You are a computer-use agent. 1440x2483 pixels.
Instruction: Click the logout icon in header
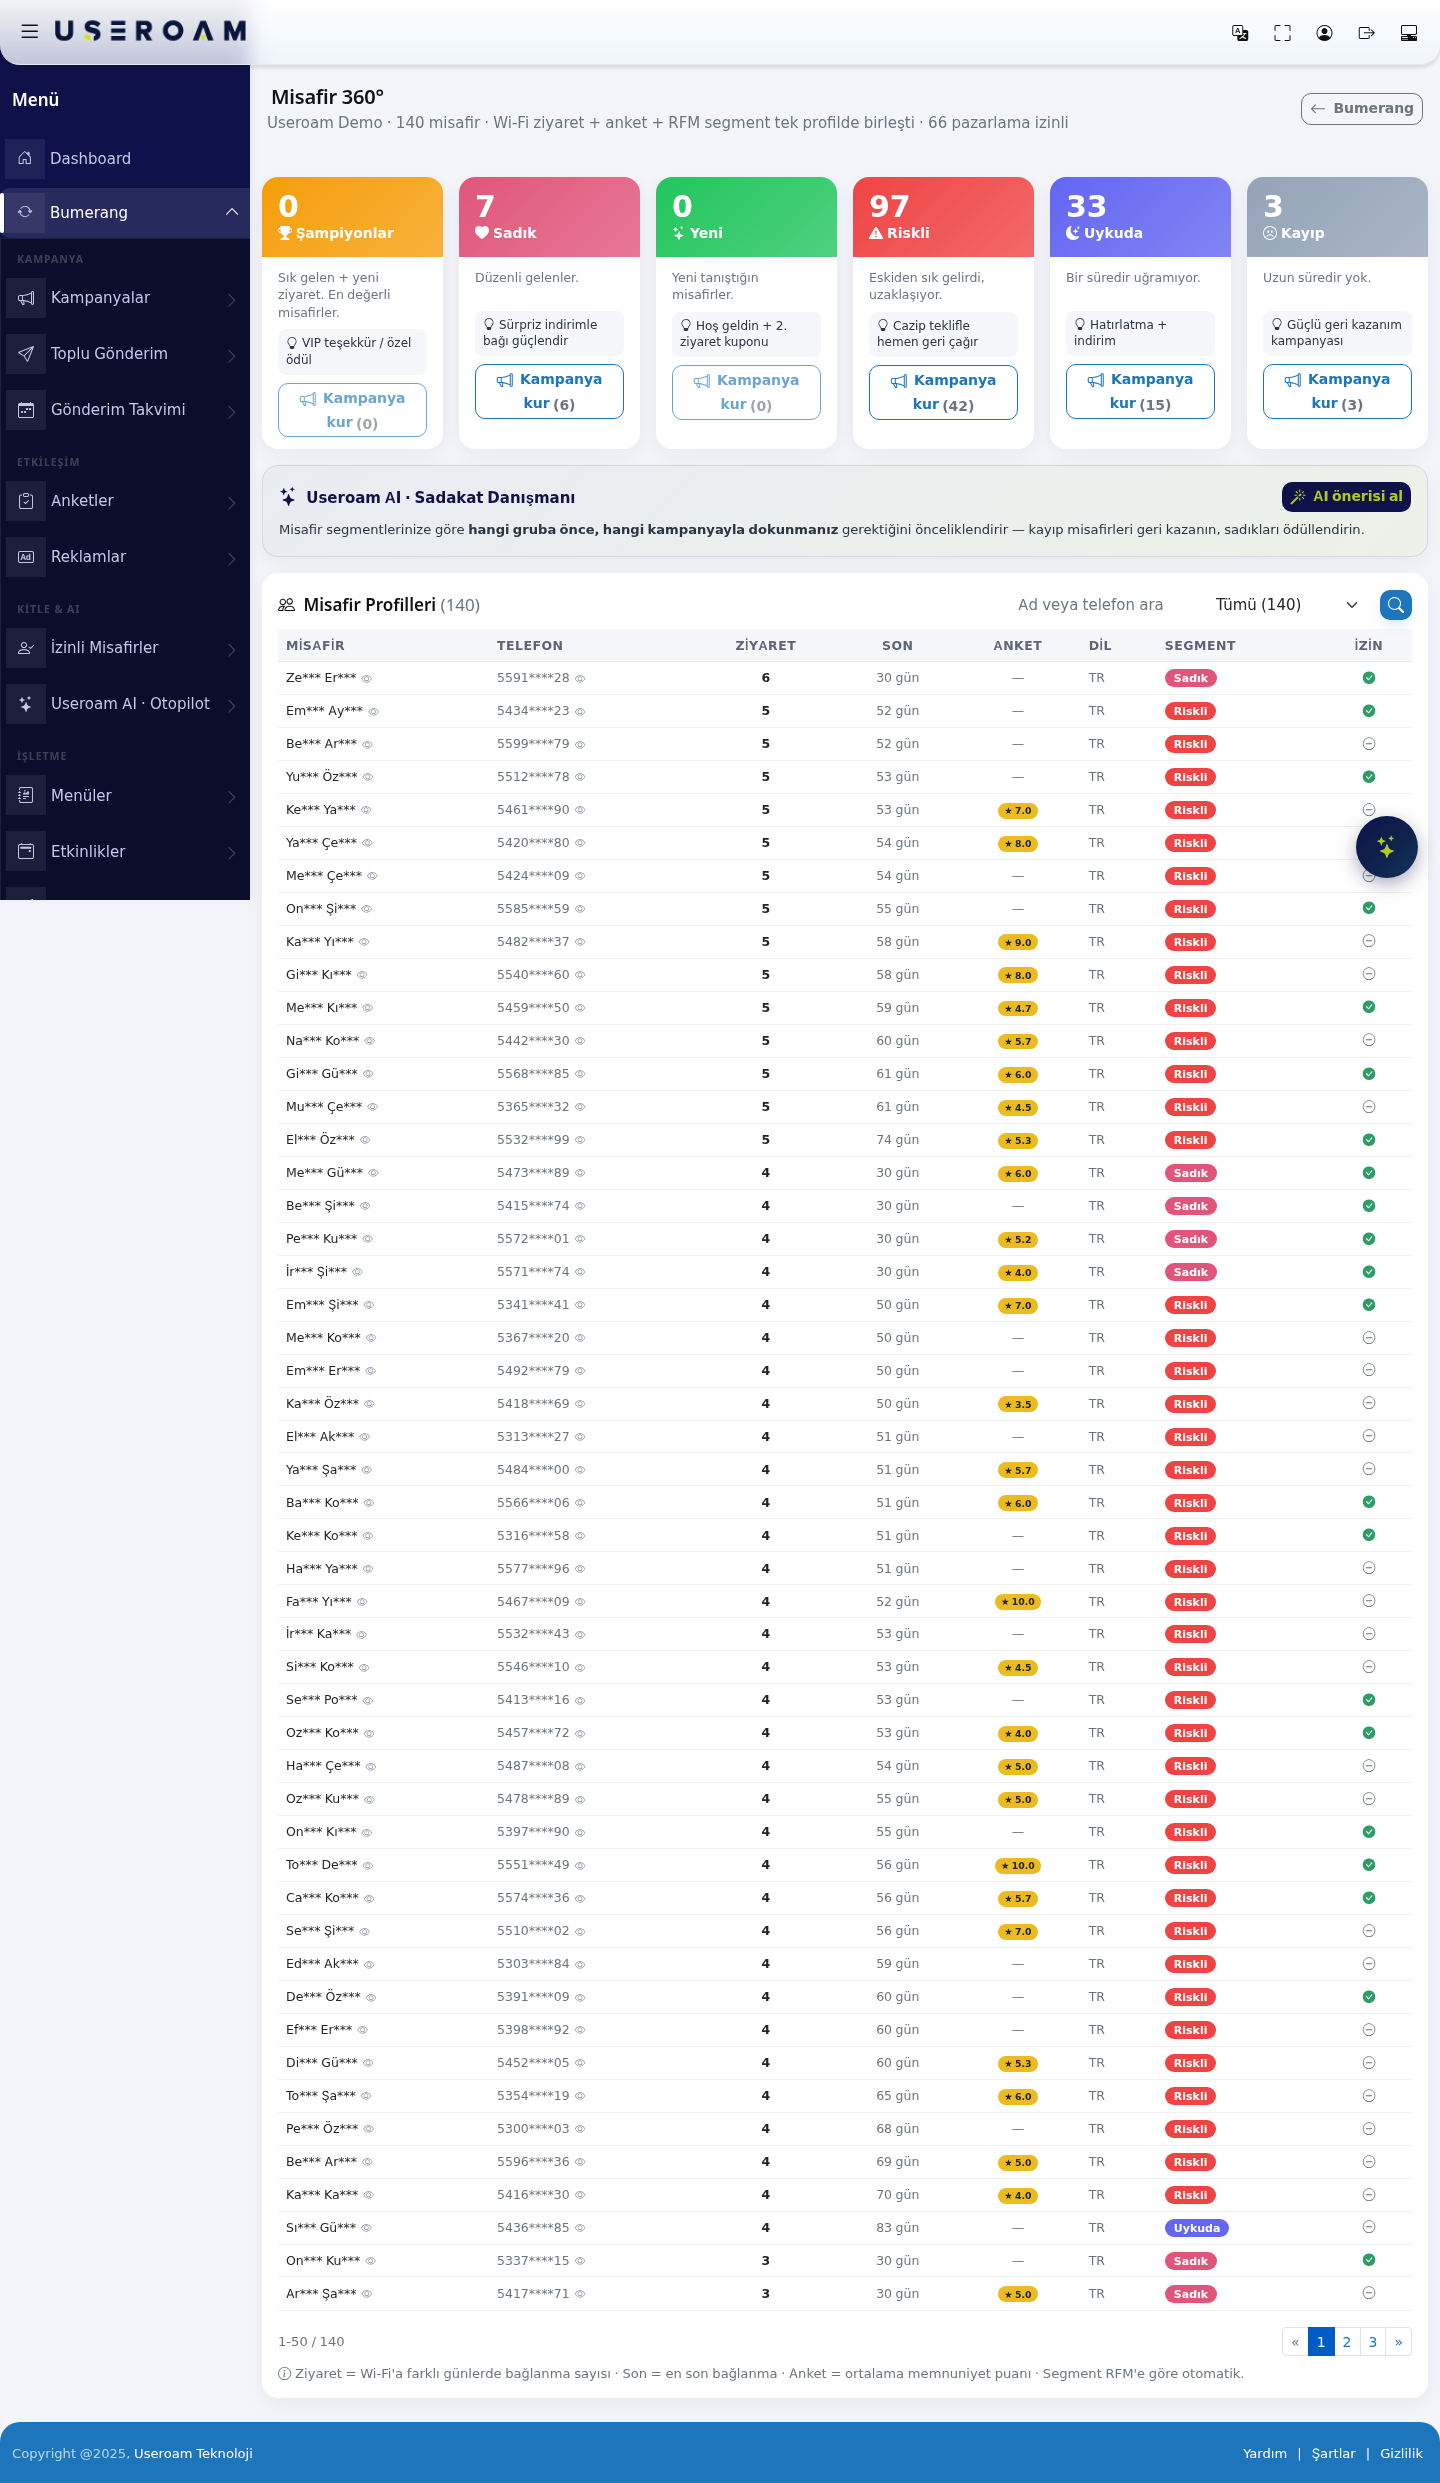(1366, 33)
